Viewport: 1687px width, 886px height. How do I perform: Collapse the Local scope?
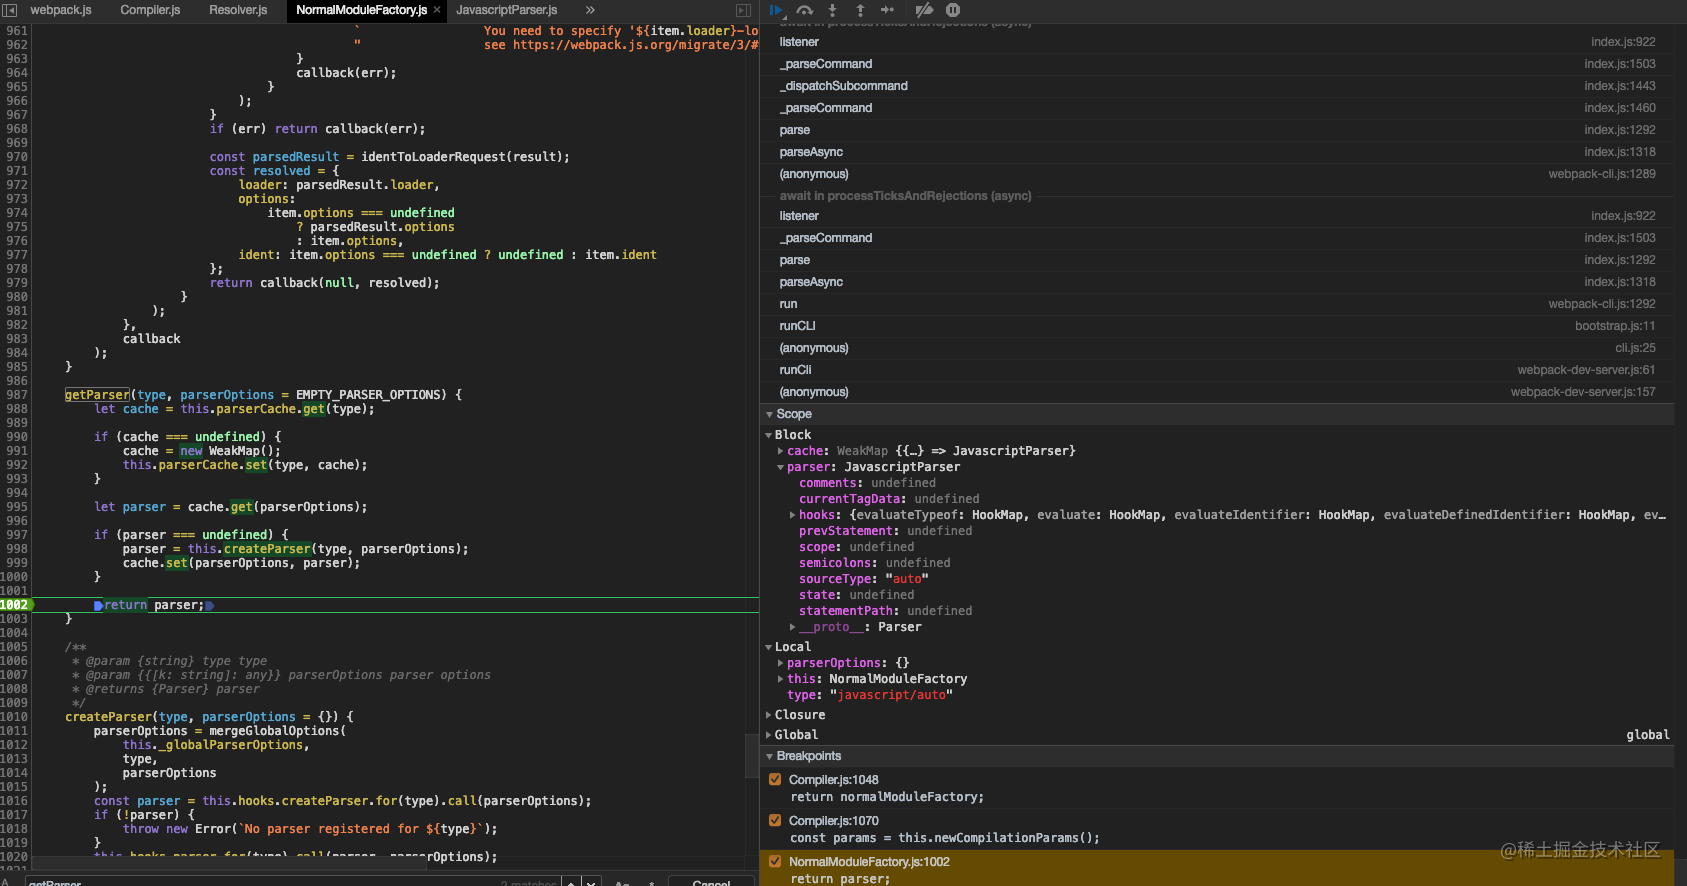click(x=768, y=647)
